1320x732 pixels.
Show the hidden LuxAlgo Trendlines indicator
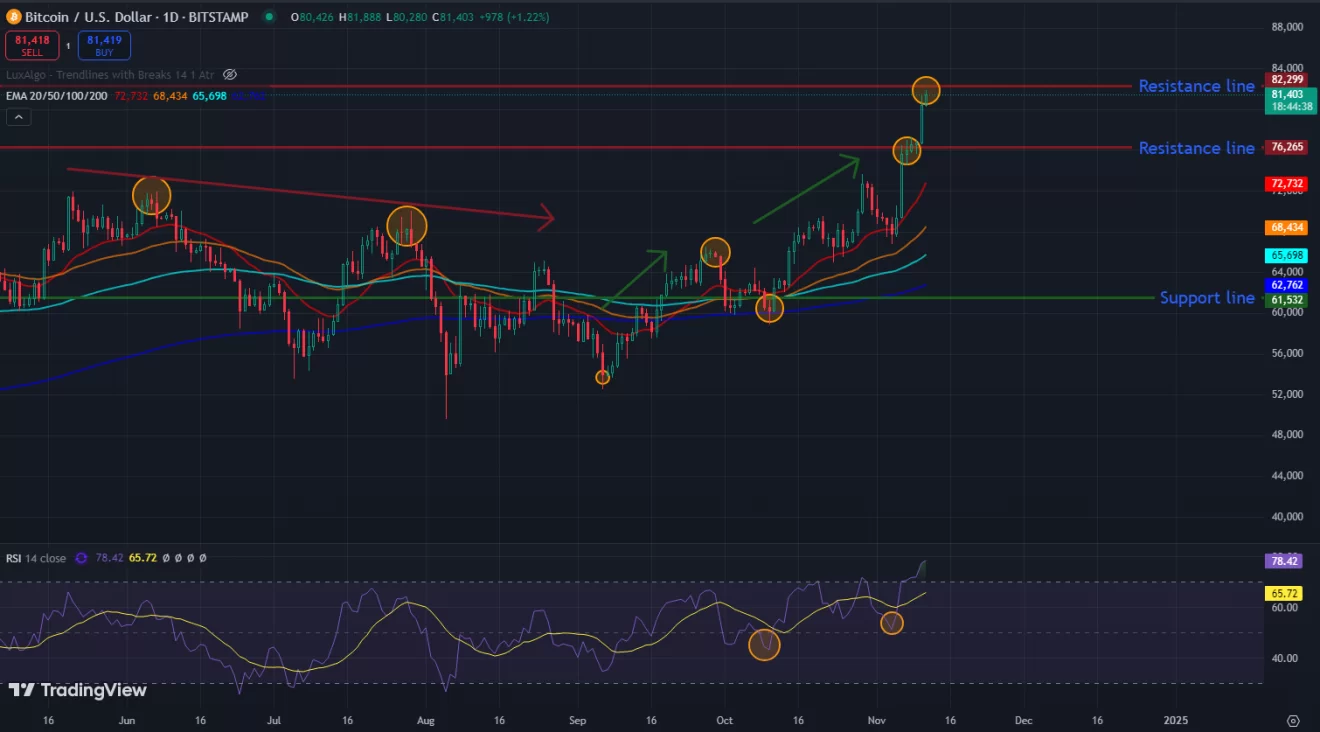[x=230, y=74]
